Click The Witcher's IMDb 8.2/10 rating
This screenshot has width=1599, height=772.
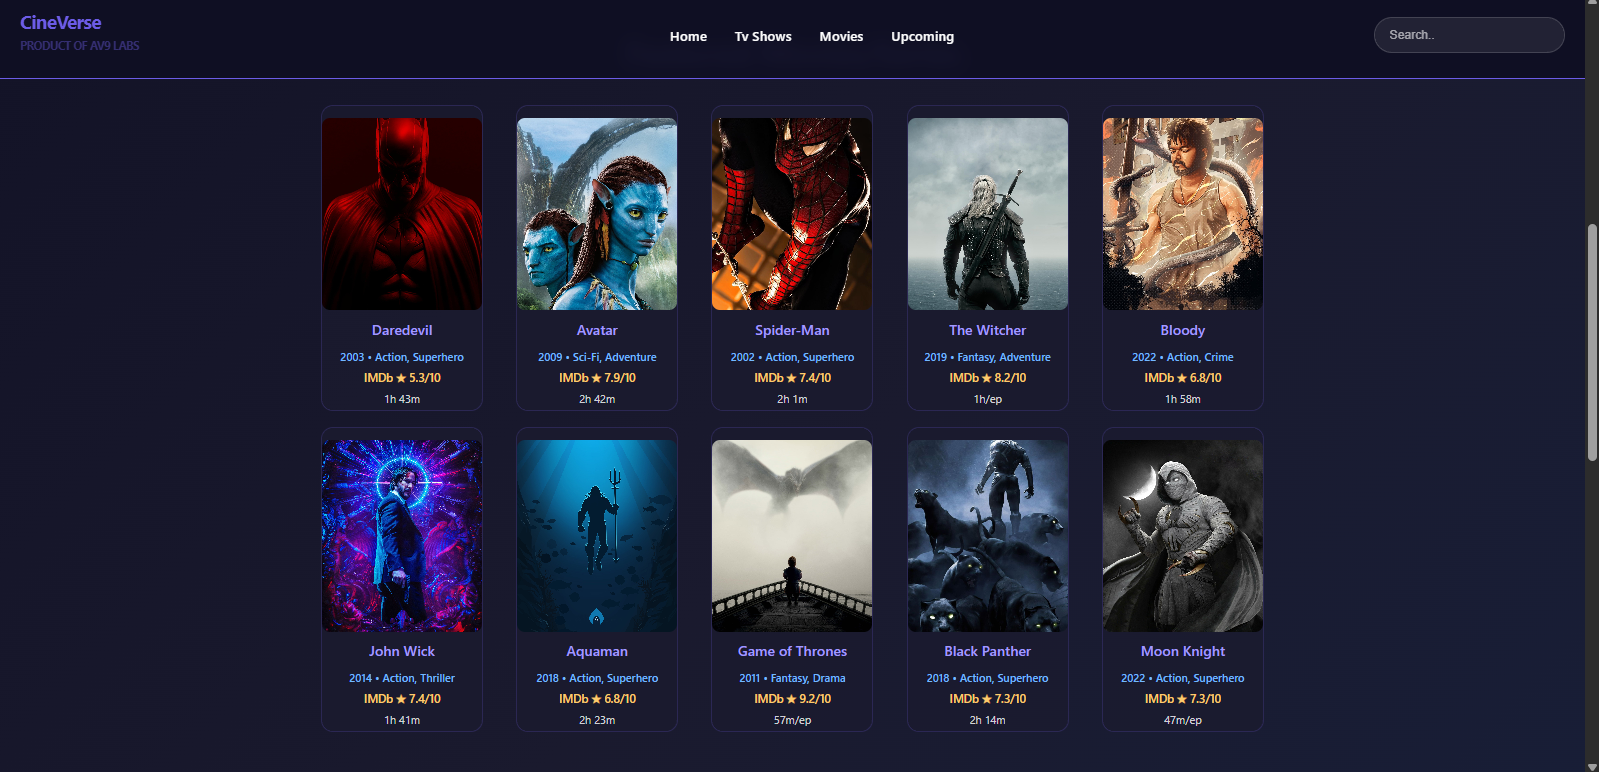pyautogui.click(x=988, y=378)
